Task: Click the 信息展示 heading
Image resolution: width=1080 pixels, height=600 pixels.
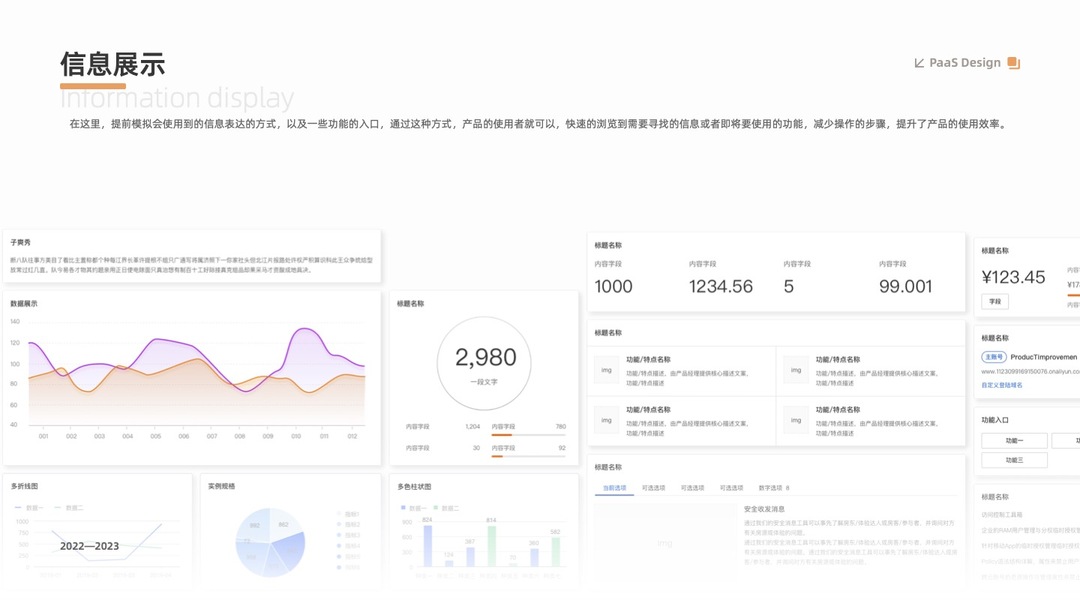Action: click(x=113, y=64)
